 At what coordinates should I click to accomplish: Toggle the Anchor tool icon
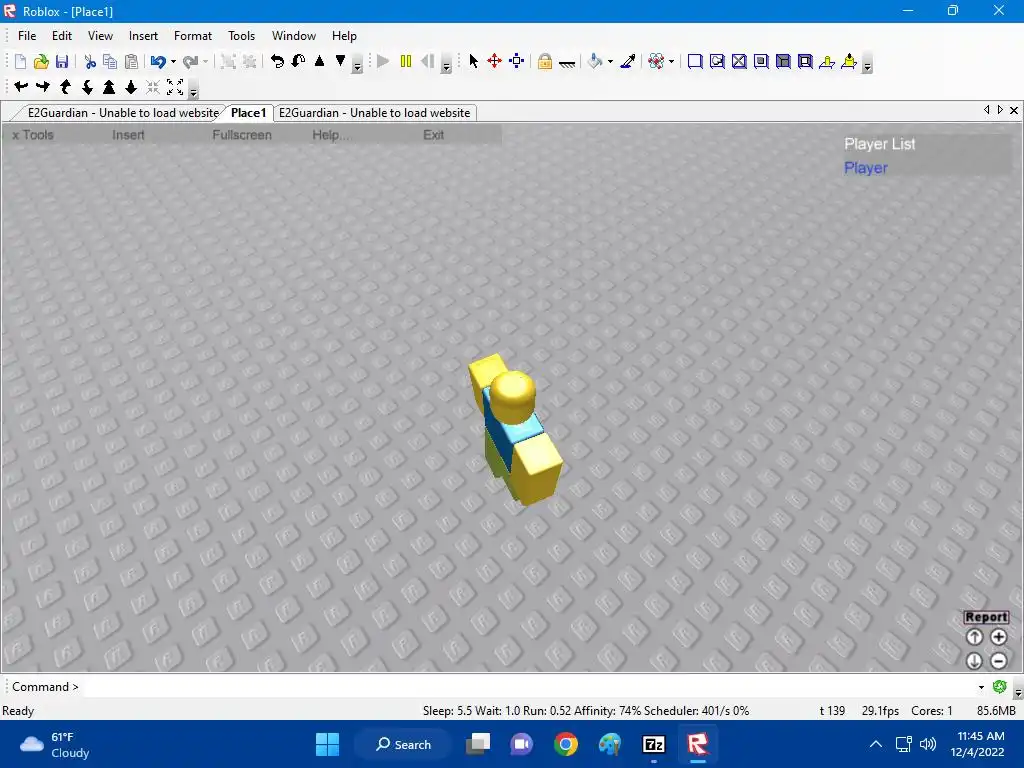567,63
